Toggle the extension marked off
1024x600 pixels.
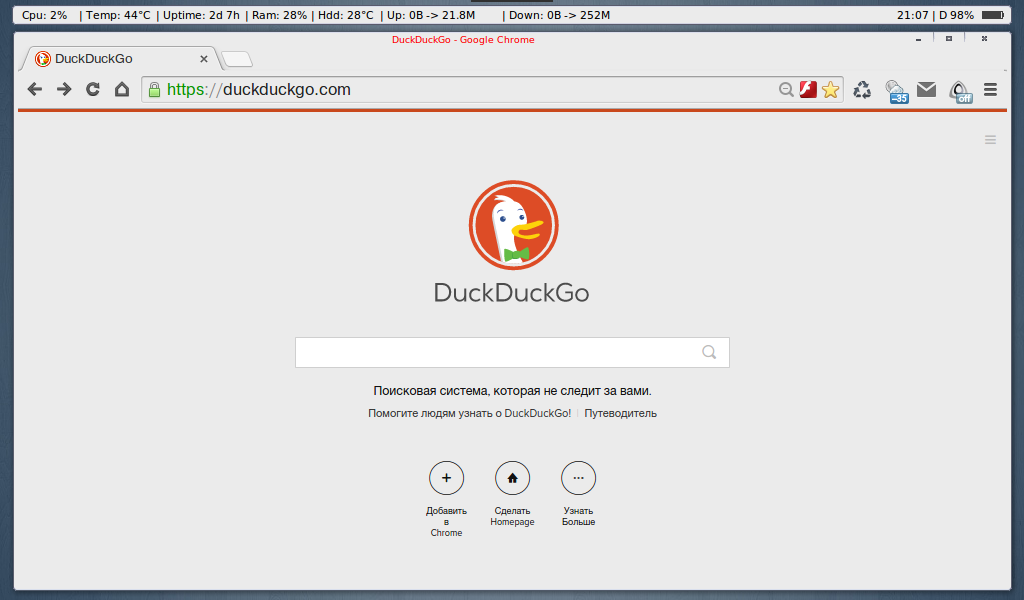tap(961, 92)
